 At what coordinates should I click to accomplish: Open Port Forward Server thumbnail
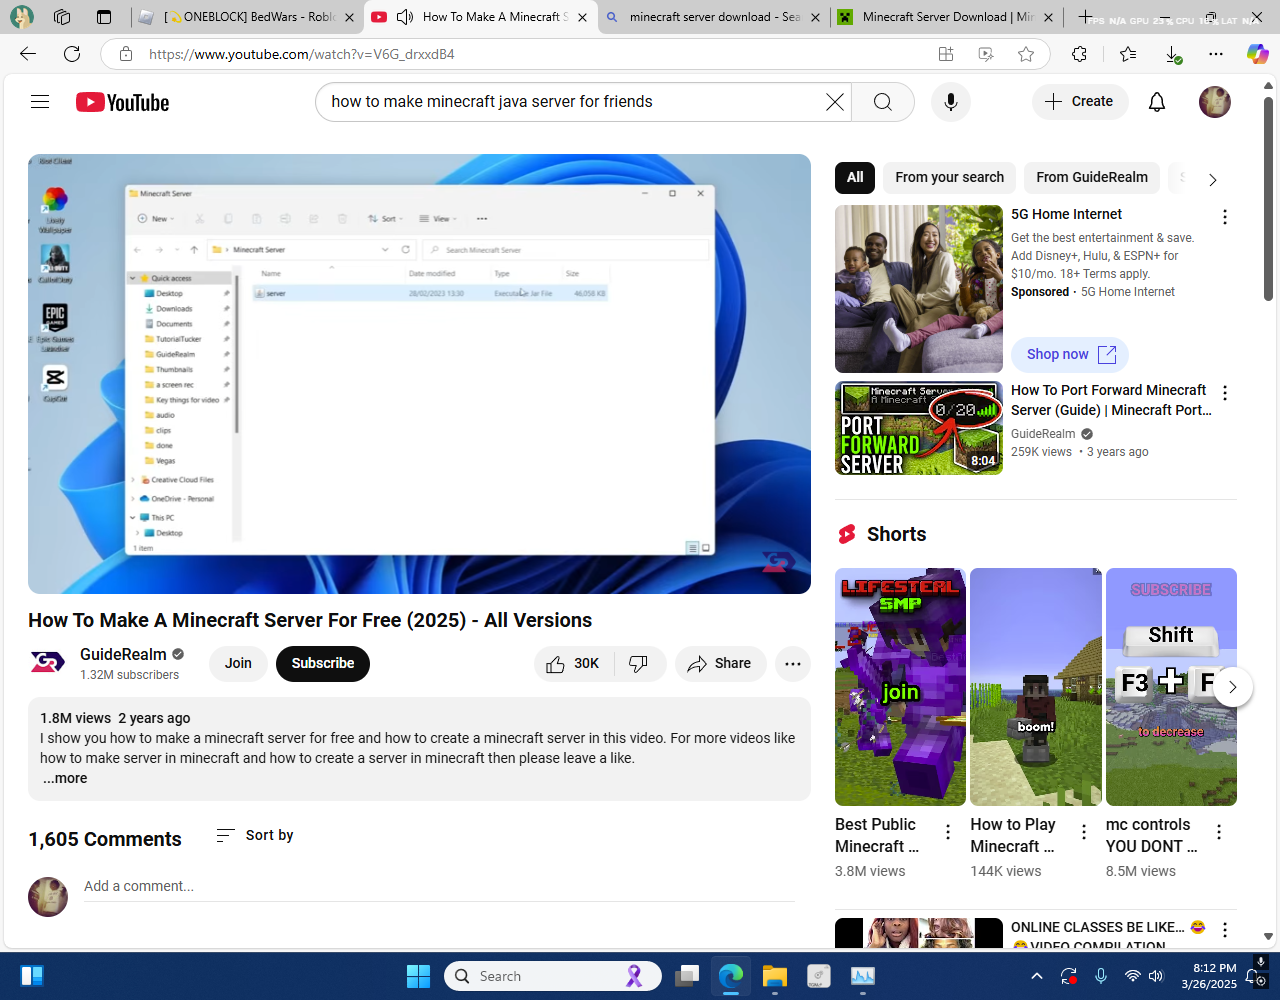pyautogui.click(x=919, y=428)
